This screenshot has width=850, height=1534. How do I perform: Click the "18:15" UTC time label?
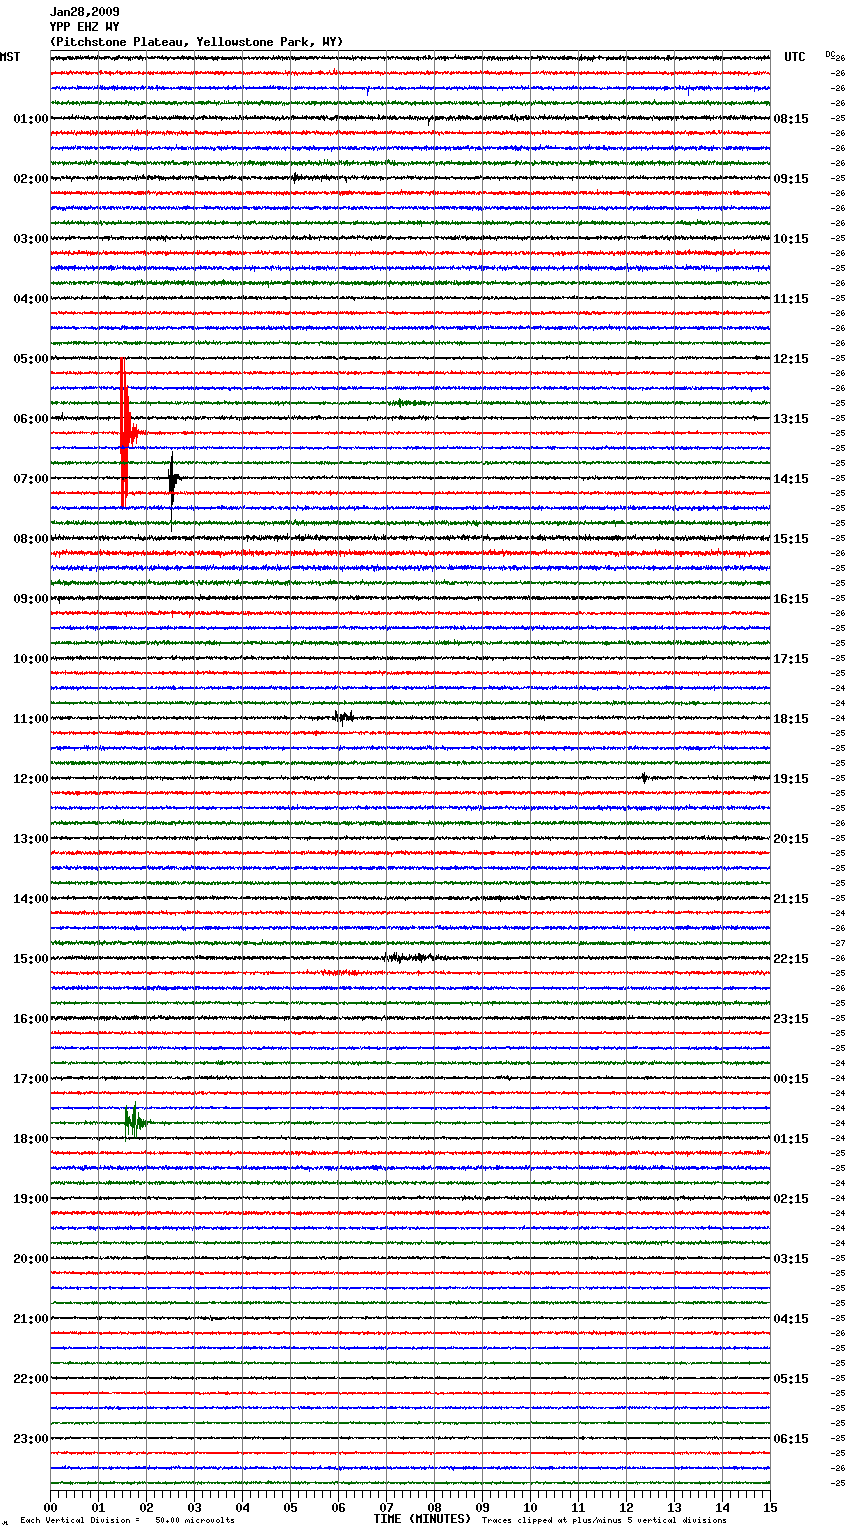coord(791,719)
